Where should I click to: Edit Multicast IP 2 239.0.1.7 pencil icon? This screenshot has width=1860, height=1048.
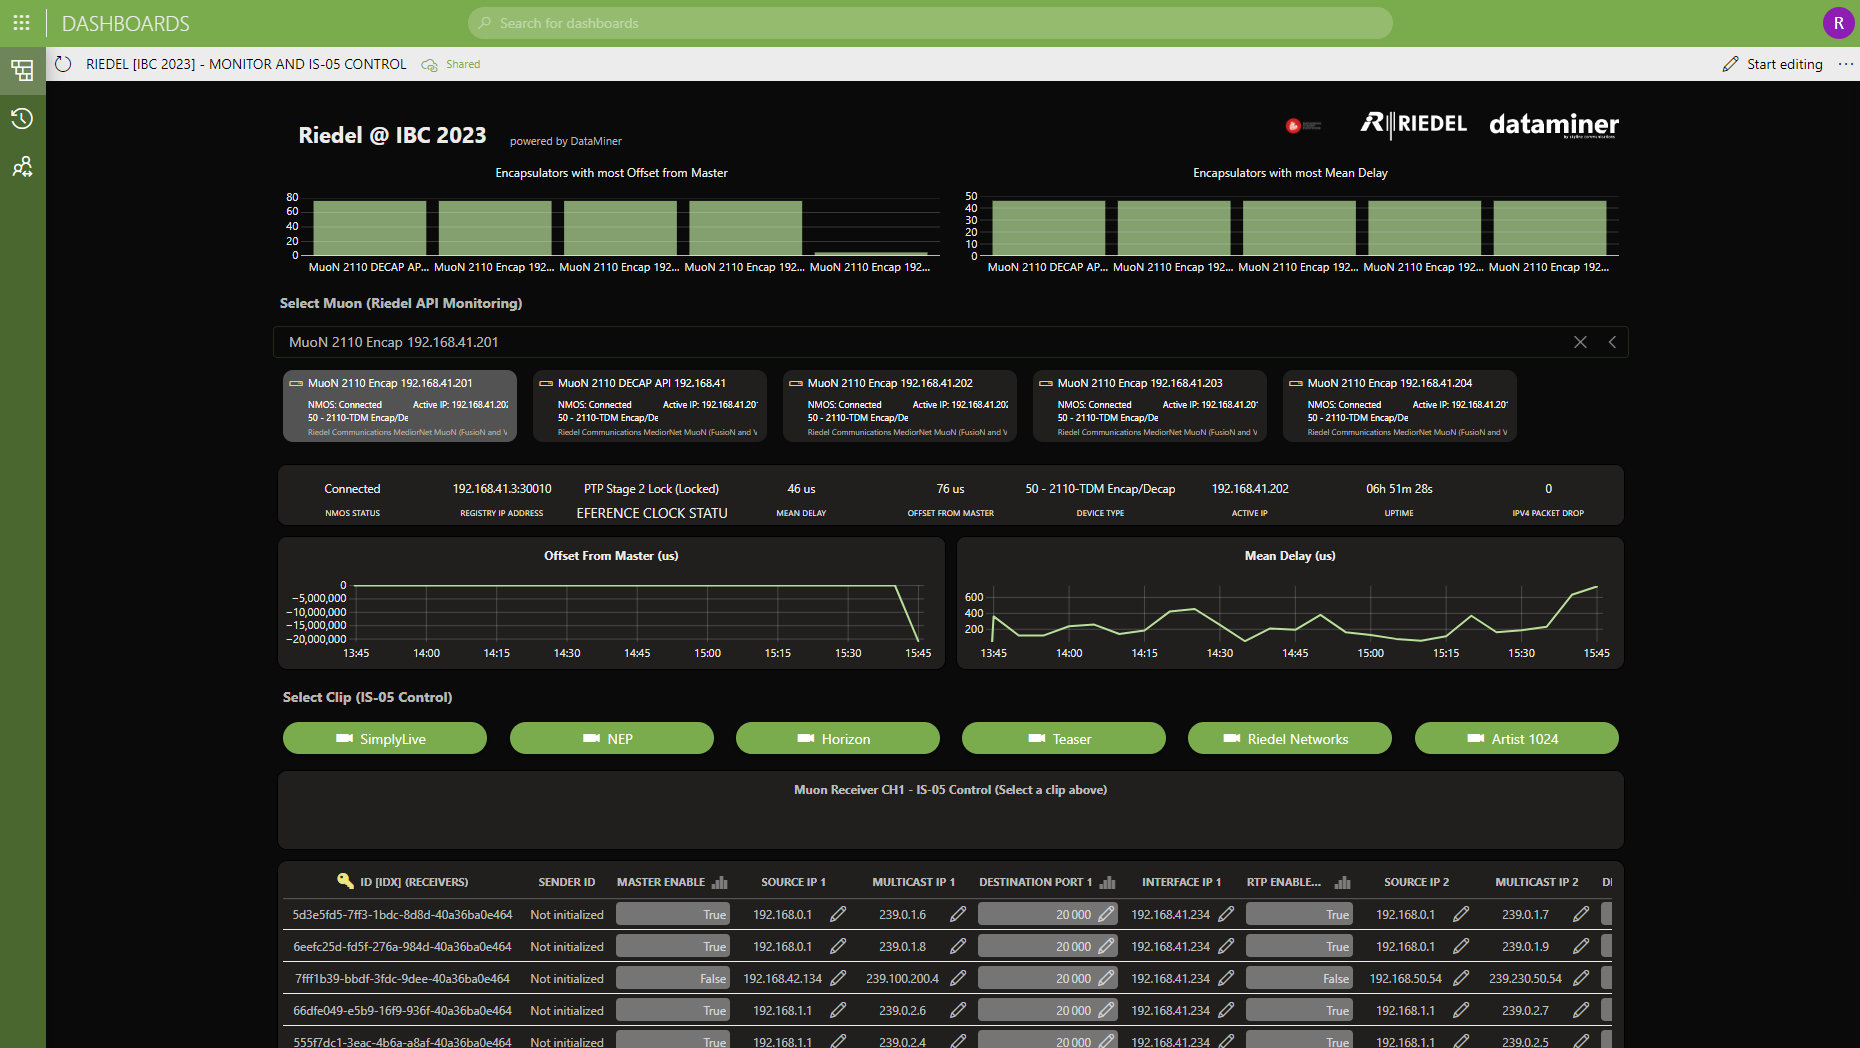[1581, 914]
